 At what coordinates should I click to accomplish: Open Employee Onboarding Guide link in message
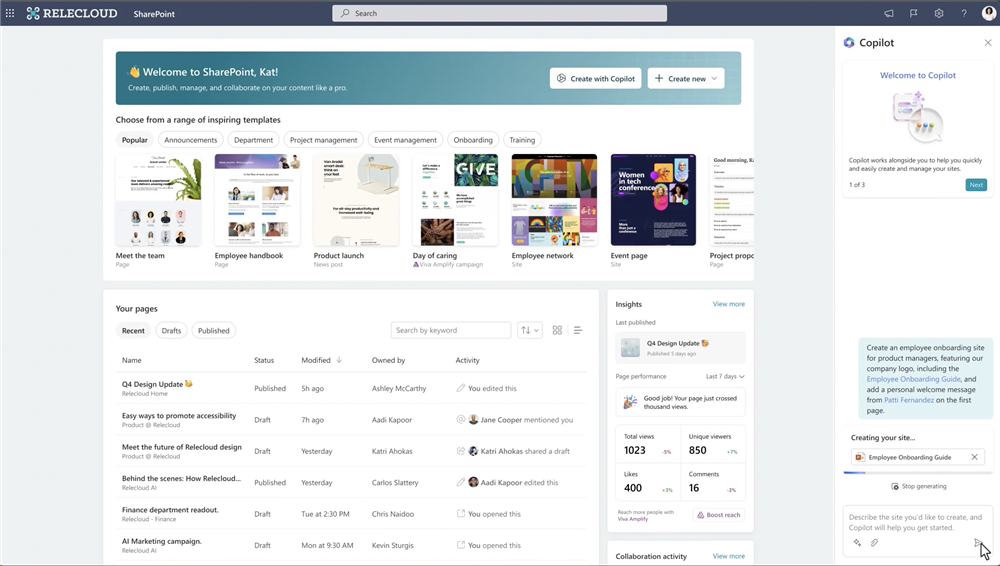point(913,379)
